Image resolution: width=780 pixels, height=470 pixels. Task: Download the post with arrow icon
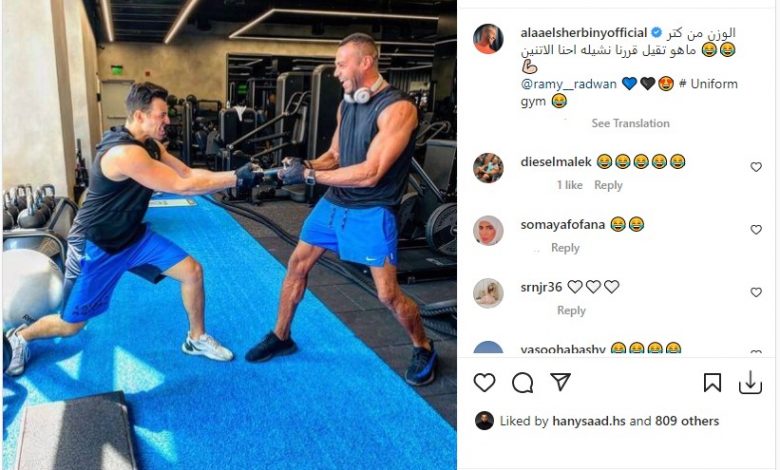750,382
